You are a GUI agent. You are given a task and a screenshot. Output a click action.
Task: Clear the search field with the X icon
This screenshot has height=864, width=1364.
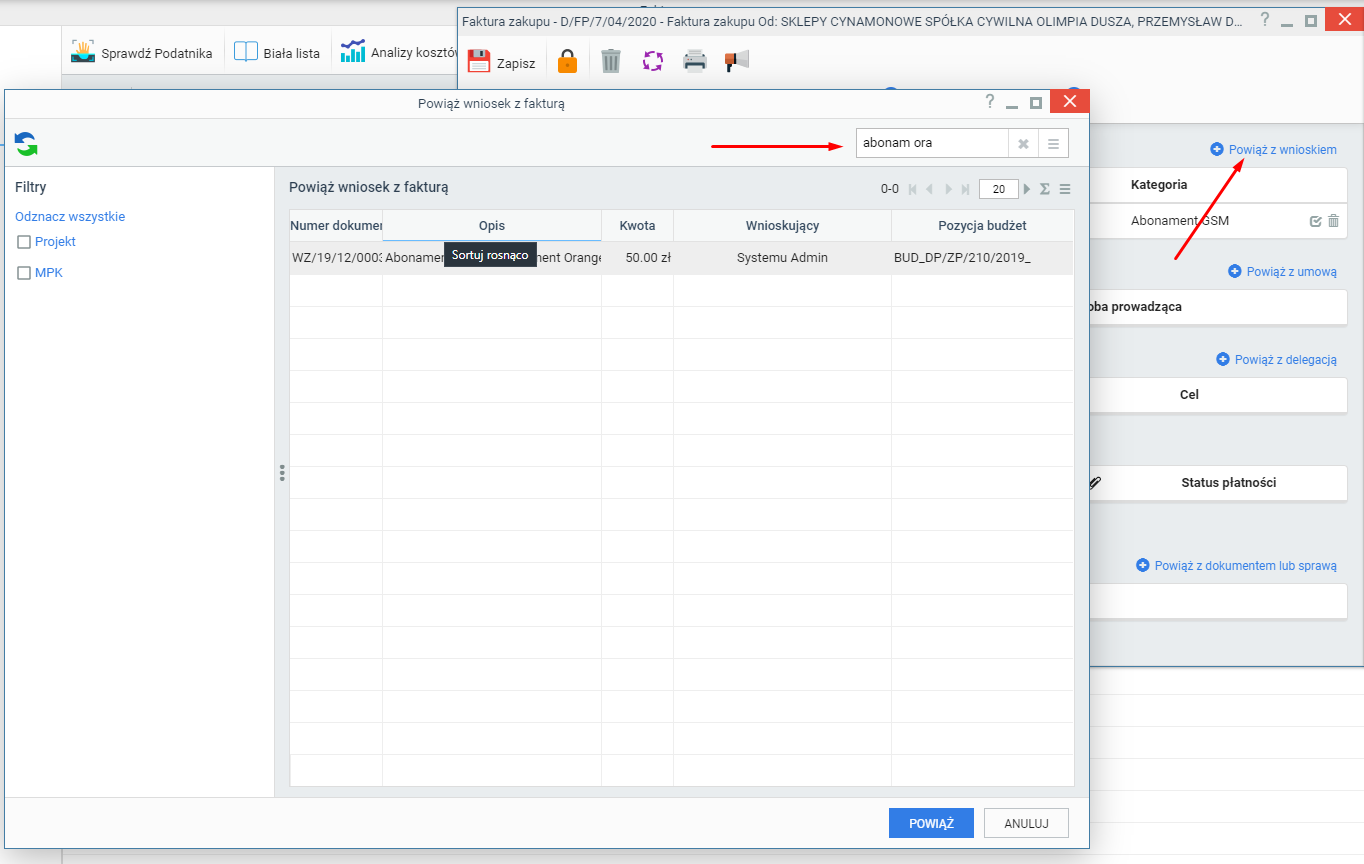click(1023, 143)
